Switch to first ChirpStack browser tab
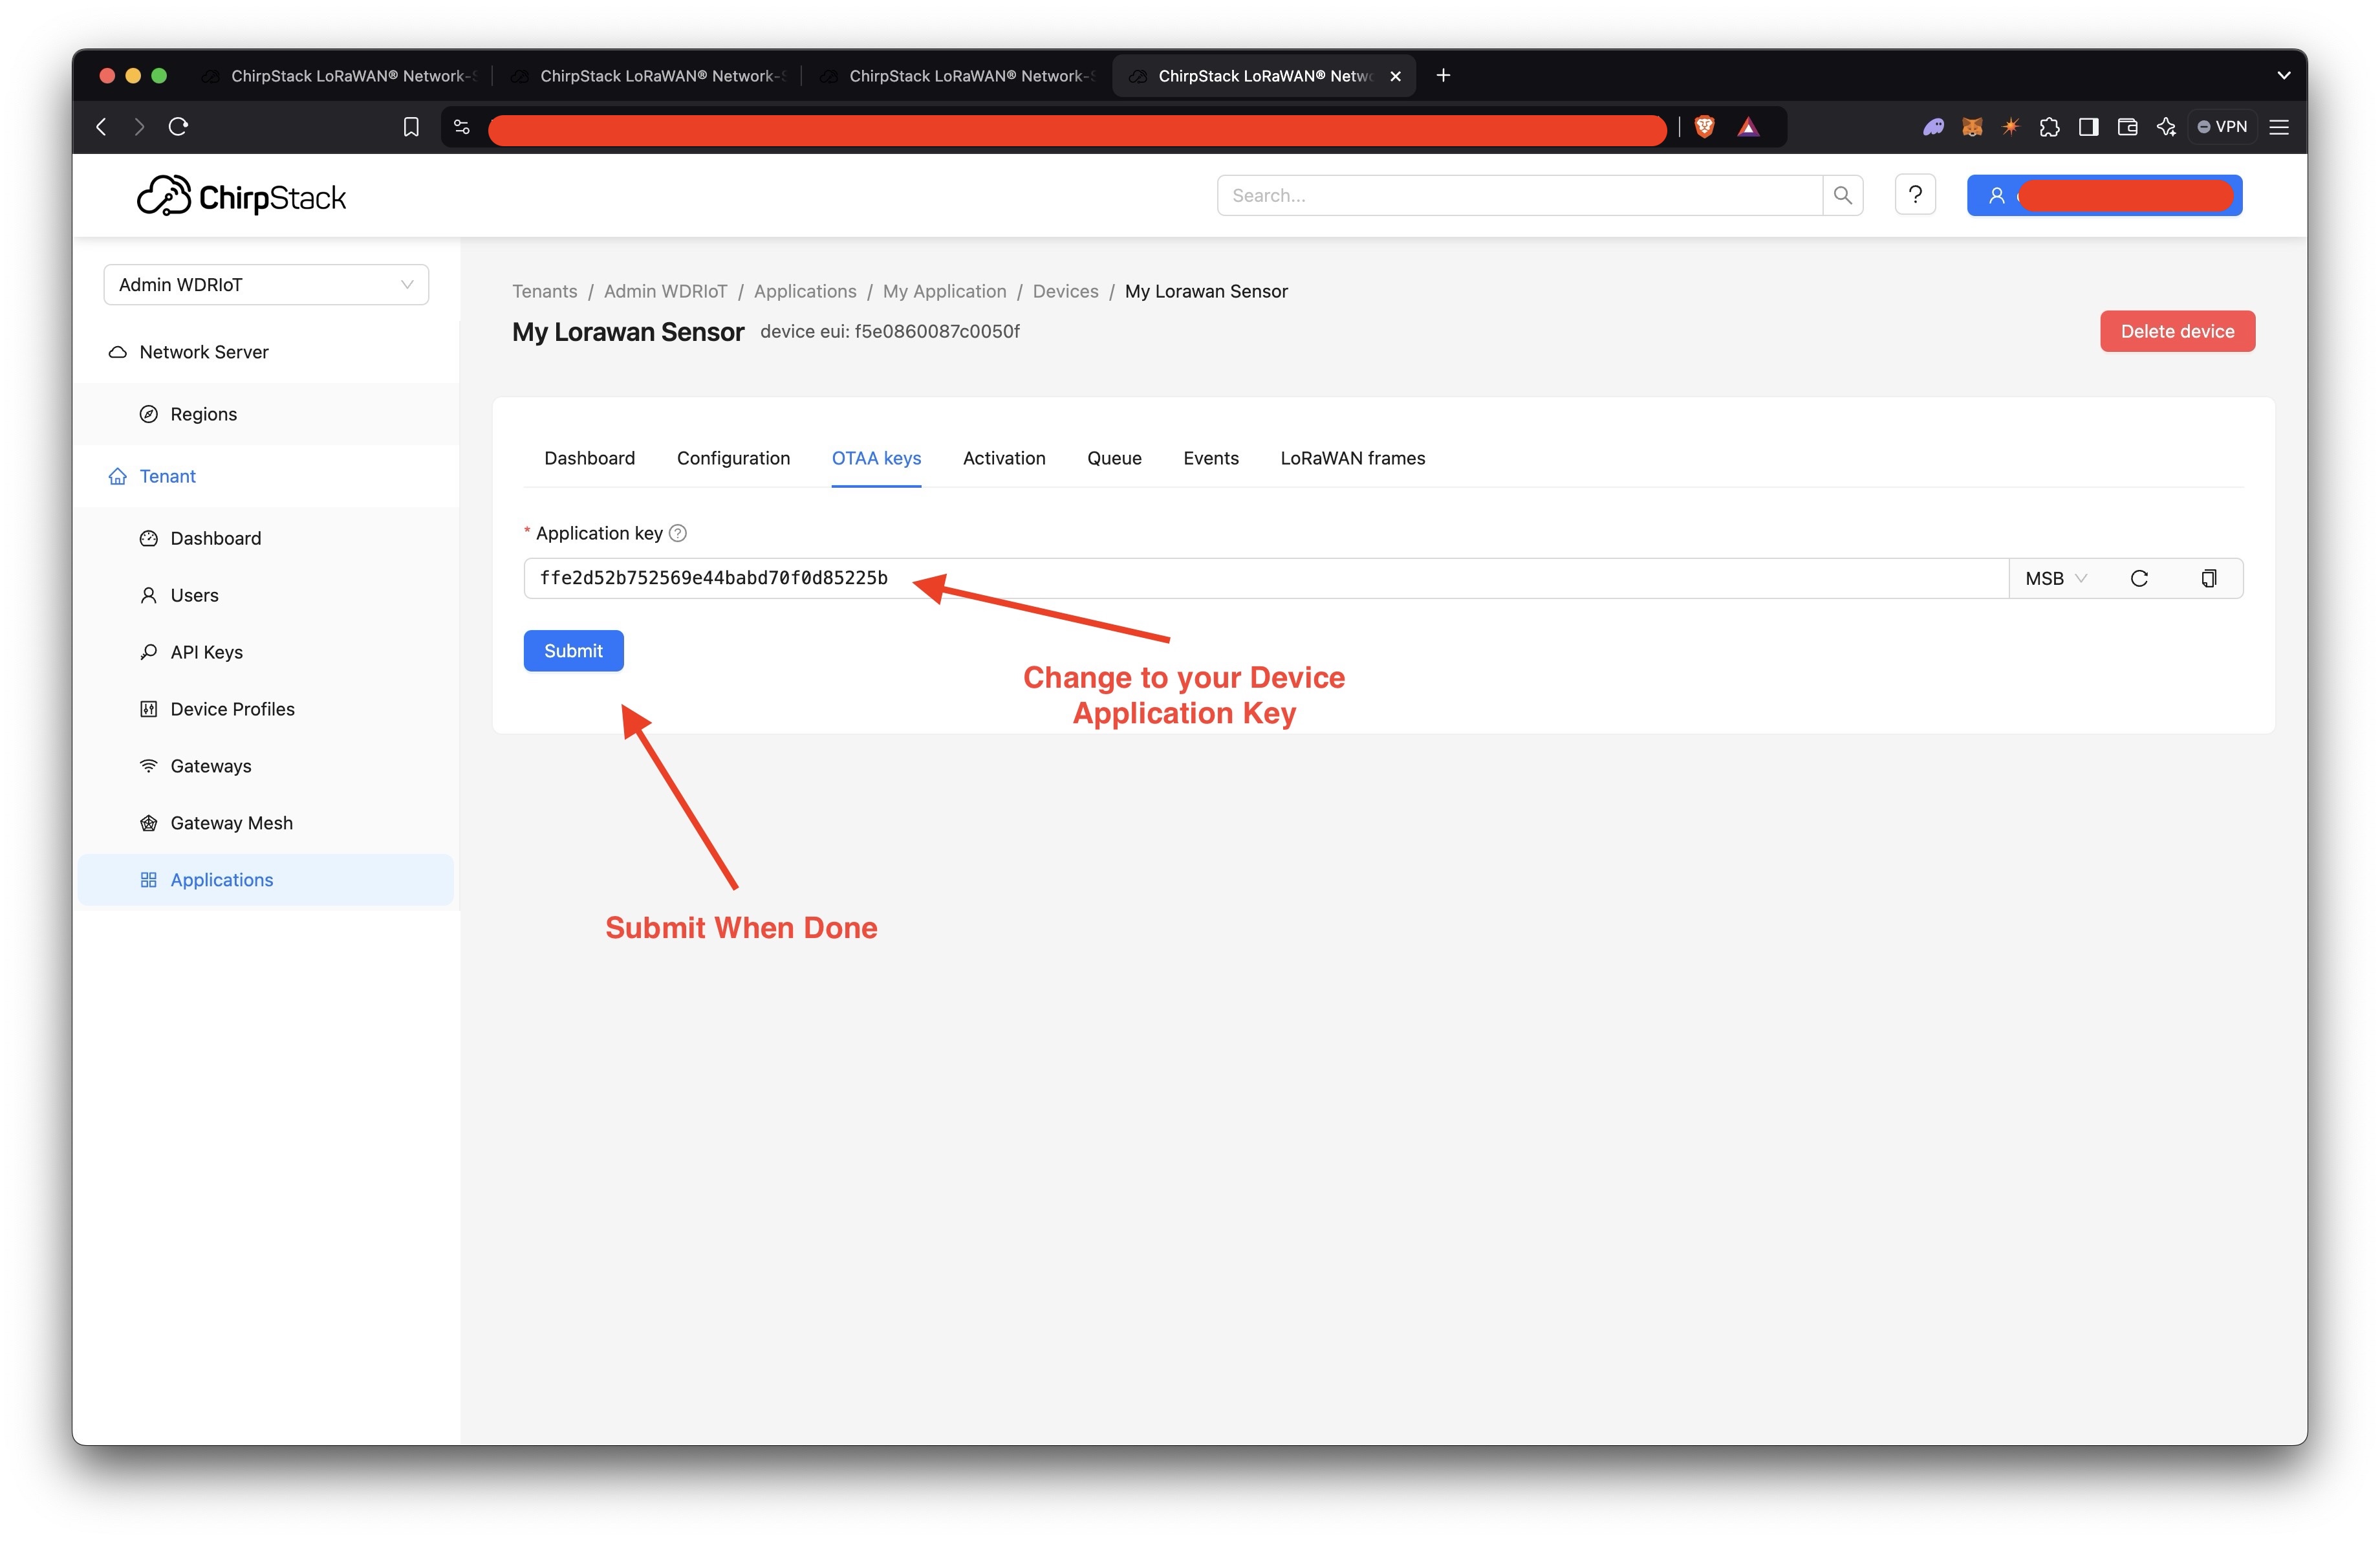 [x=340, y=75]
